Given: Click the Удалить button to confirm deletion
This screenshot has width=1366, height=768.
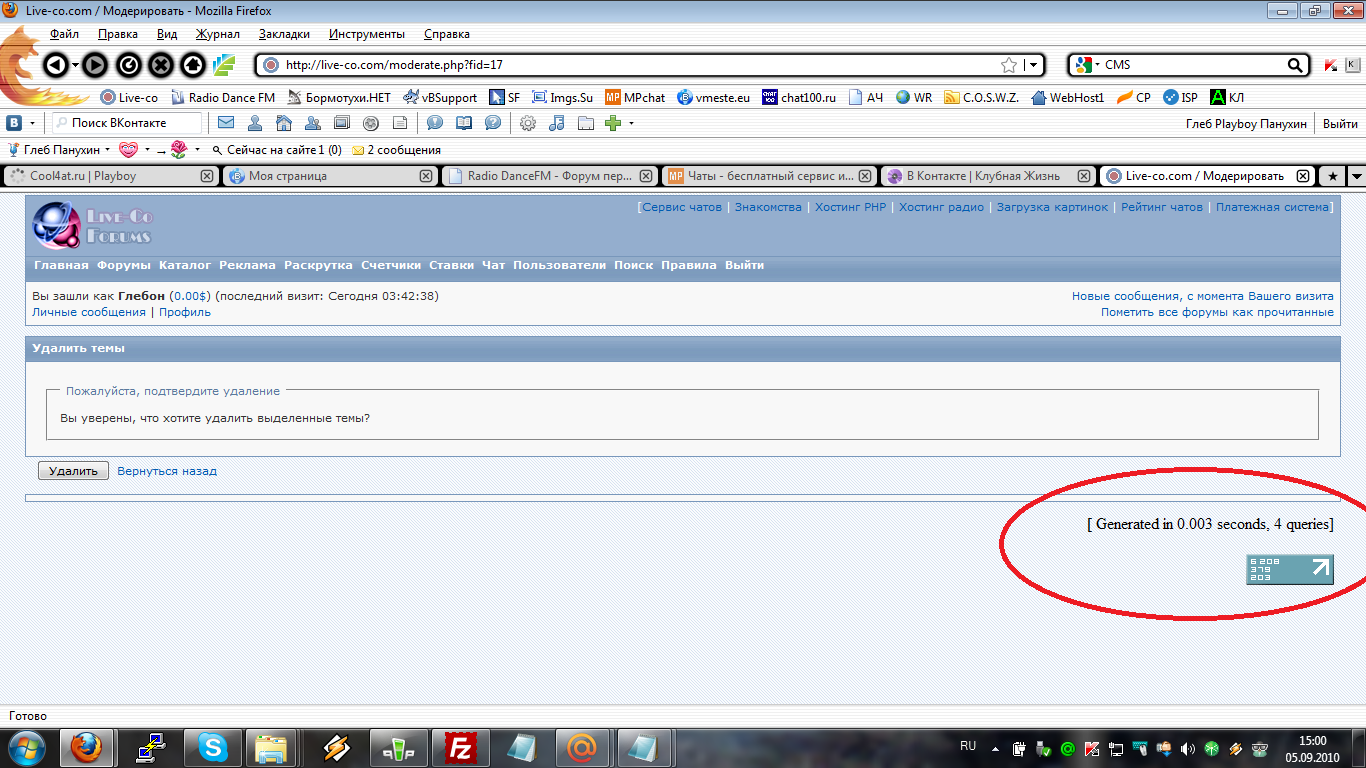Looking at the screenshot, I should 73,471.
